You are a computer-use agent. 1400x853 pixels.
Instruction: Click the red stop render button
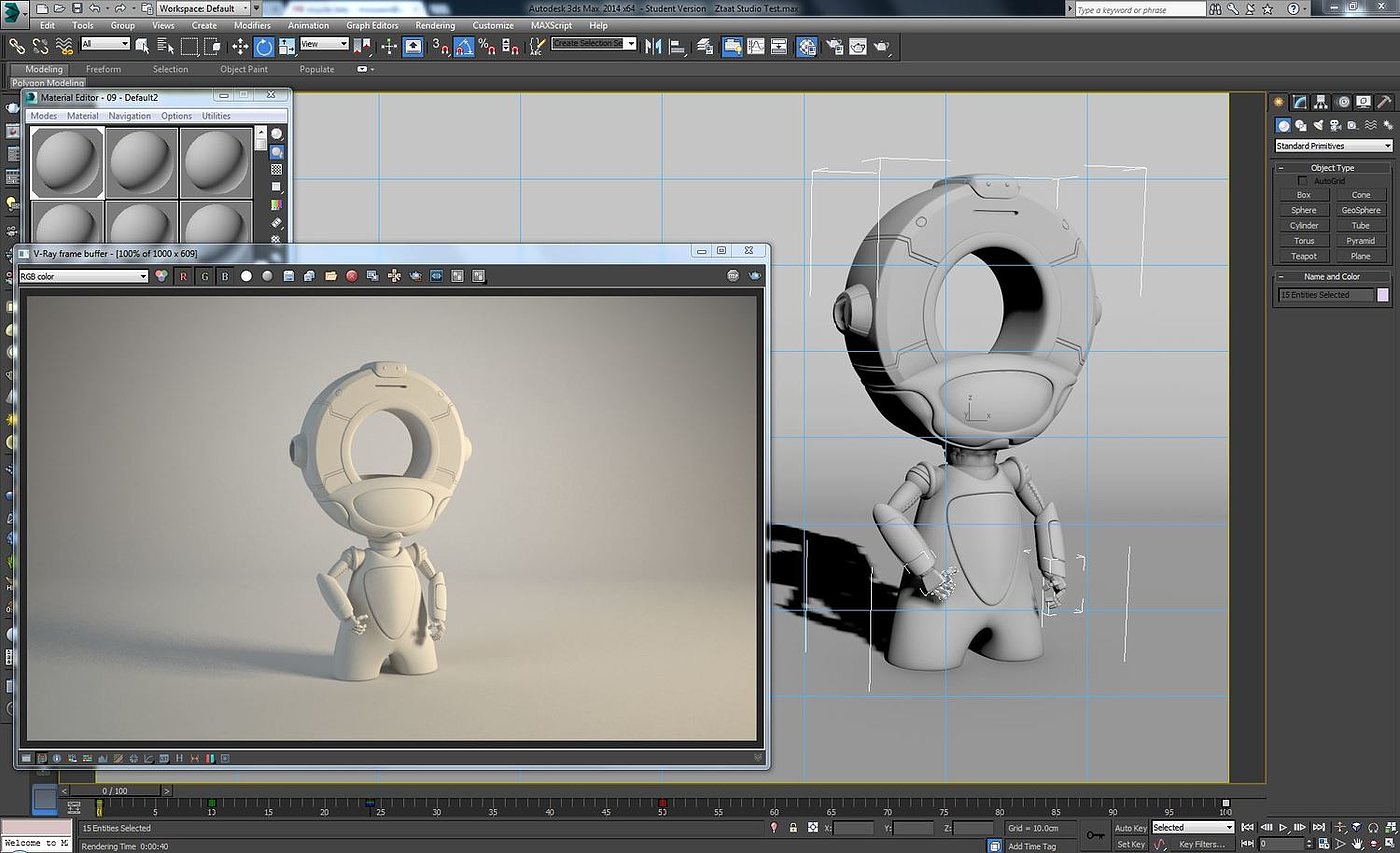coord(352,276)
